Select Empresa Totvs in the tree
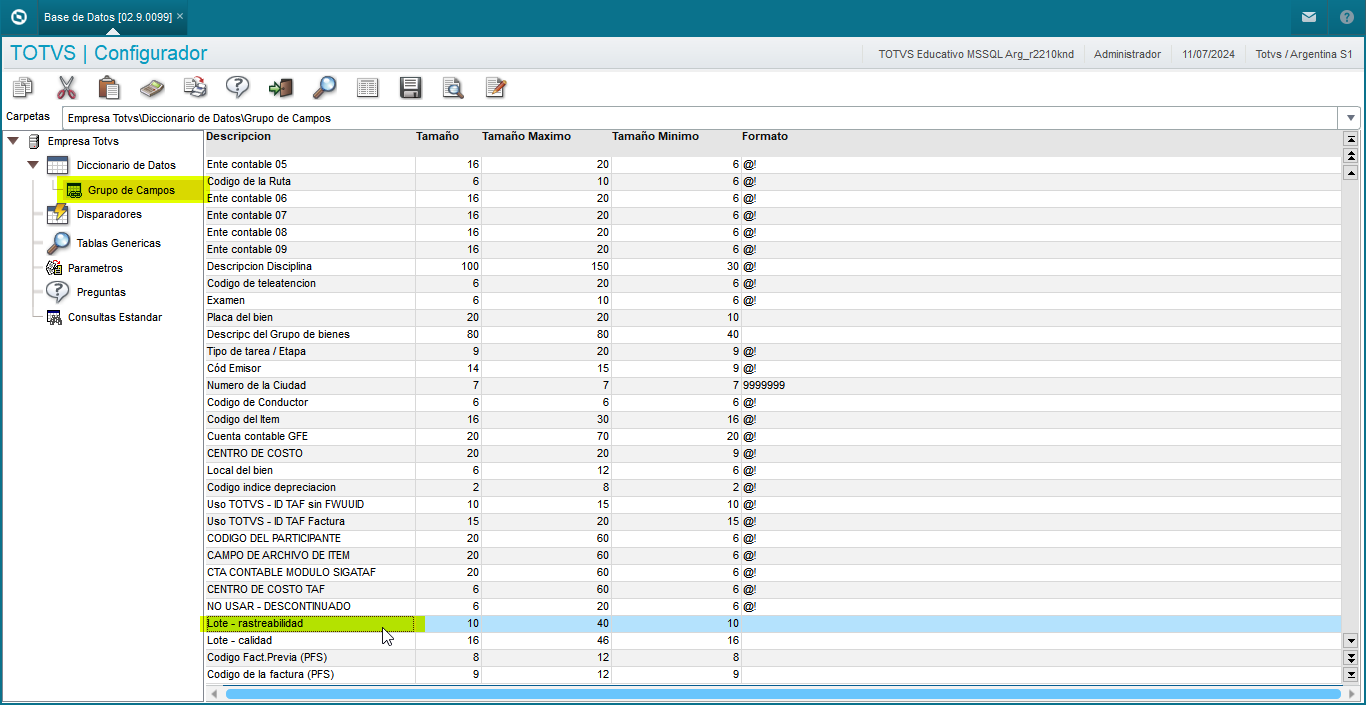Image resolution: width=1366 pixels, height=705 pixels. click(x=83, y=141)
